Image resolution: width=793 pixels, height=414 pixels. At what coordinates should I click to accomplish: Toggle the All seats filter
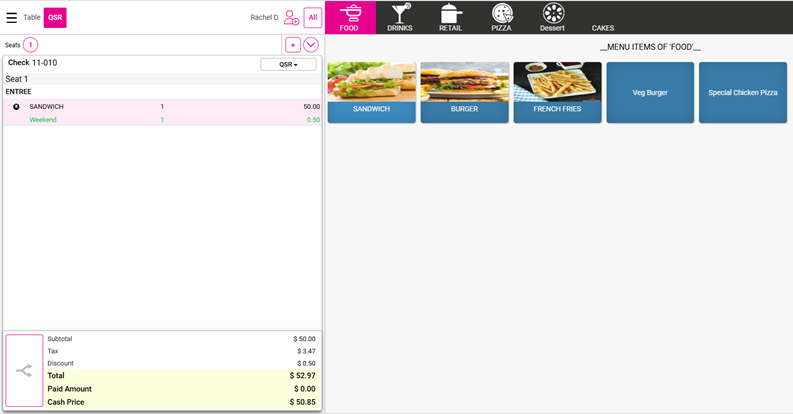[313, 17]
